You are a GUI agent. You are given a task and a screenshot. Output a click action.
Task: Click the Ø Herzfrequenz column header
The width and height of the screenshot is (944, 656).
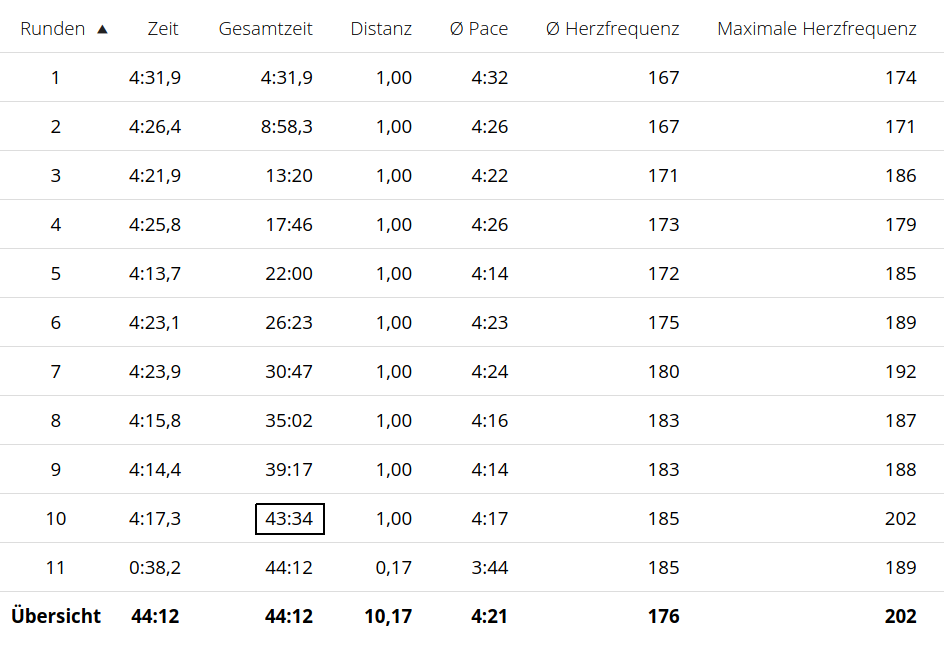tap(612, 29)
